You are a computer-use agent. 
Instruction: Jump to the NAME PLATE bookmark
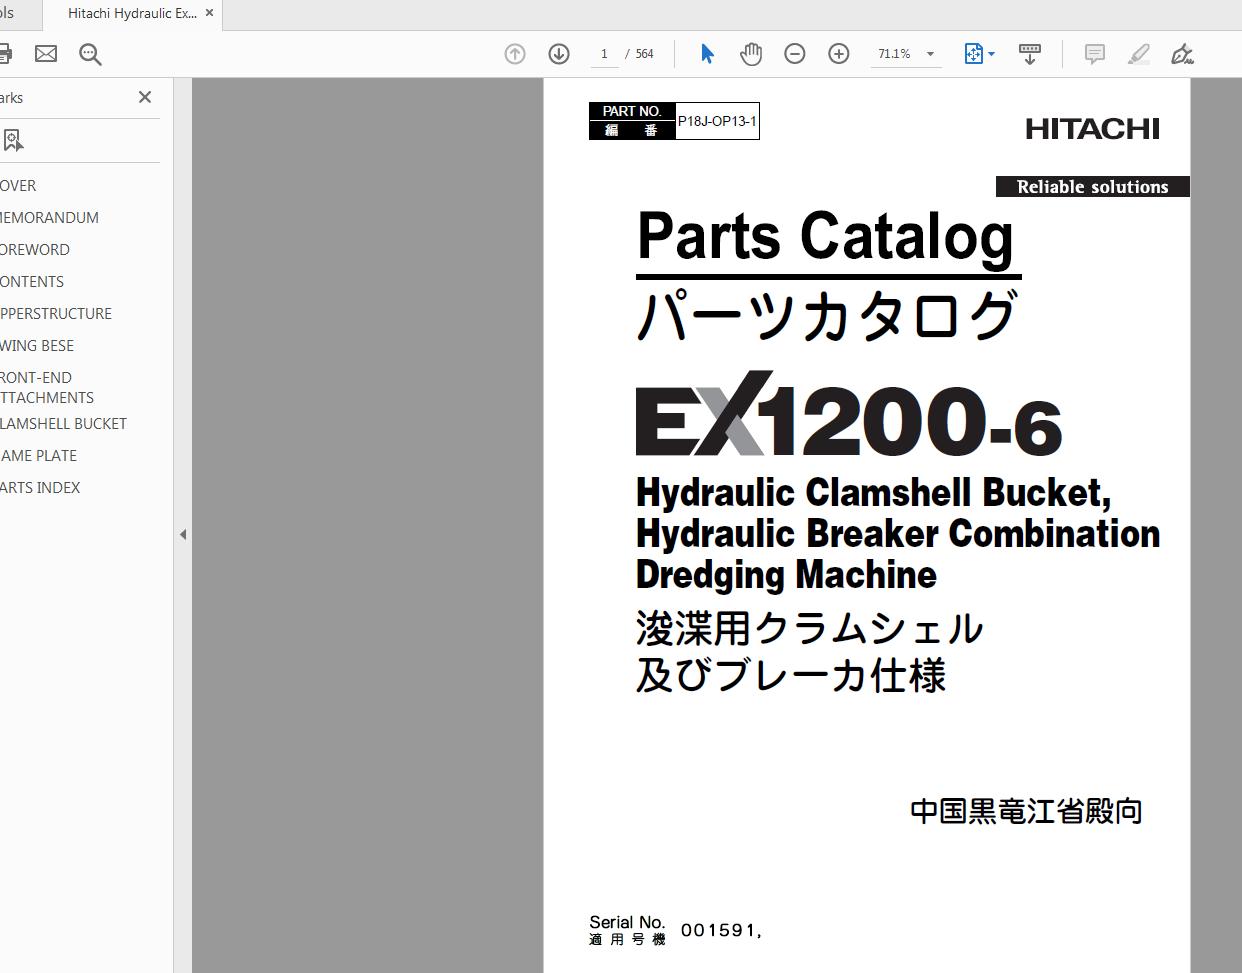[38, 456]
